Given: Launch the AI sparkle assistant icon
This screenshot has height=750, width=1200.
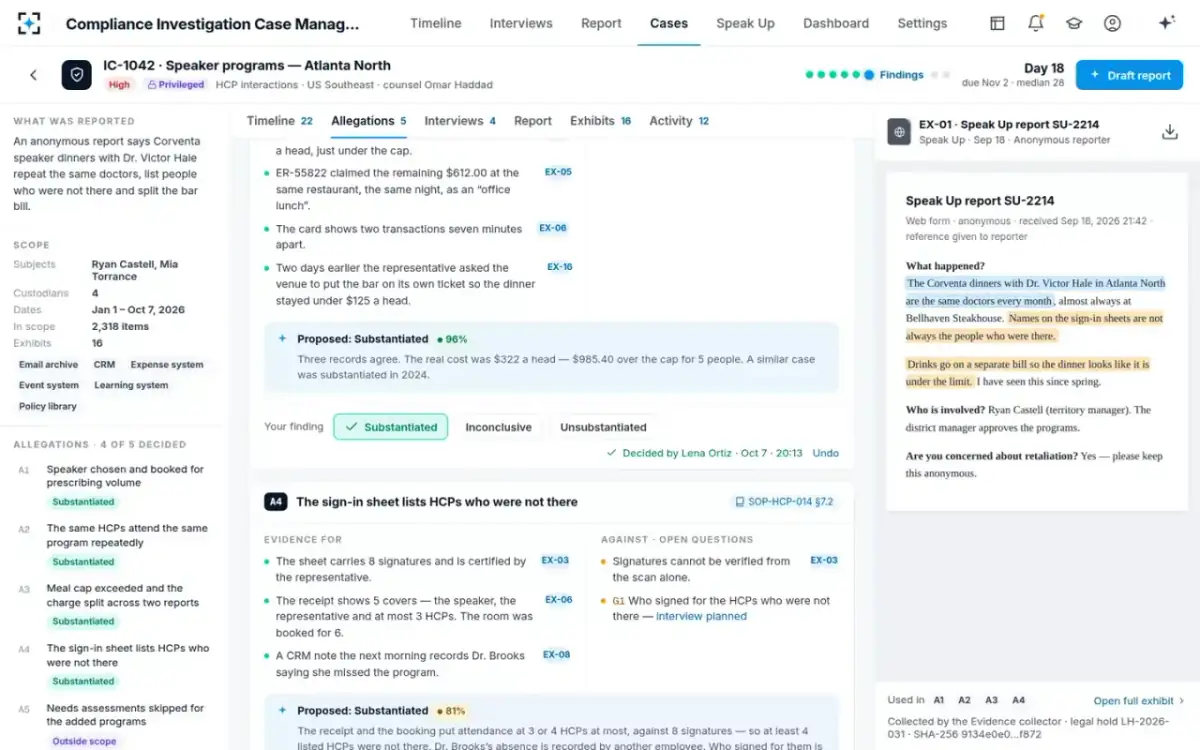Looking at the screenshot, I should coord(1166,23).
